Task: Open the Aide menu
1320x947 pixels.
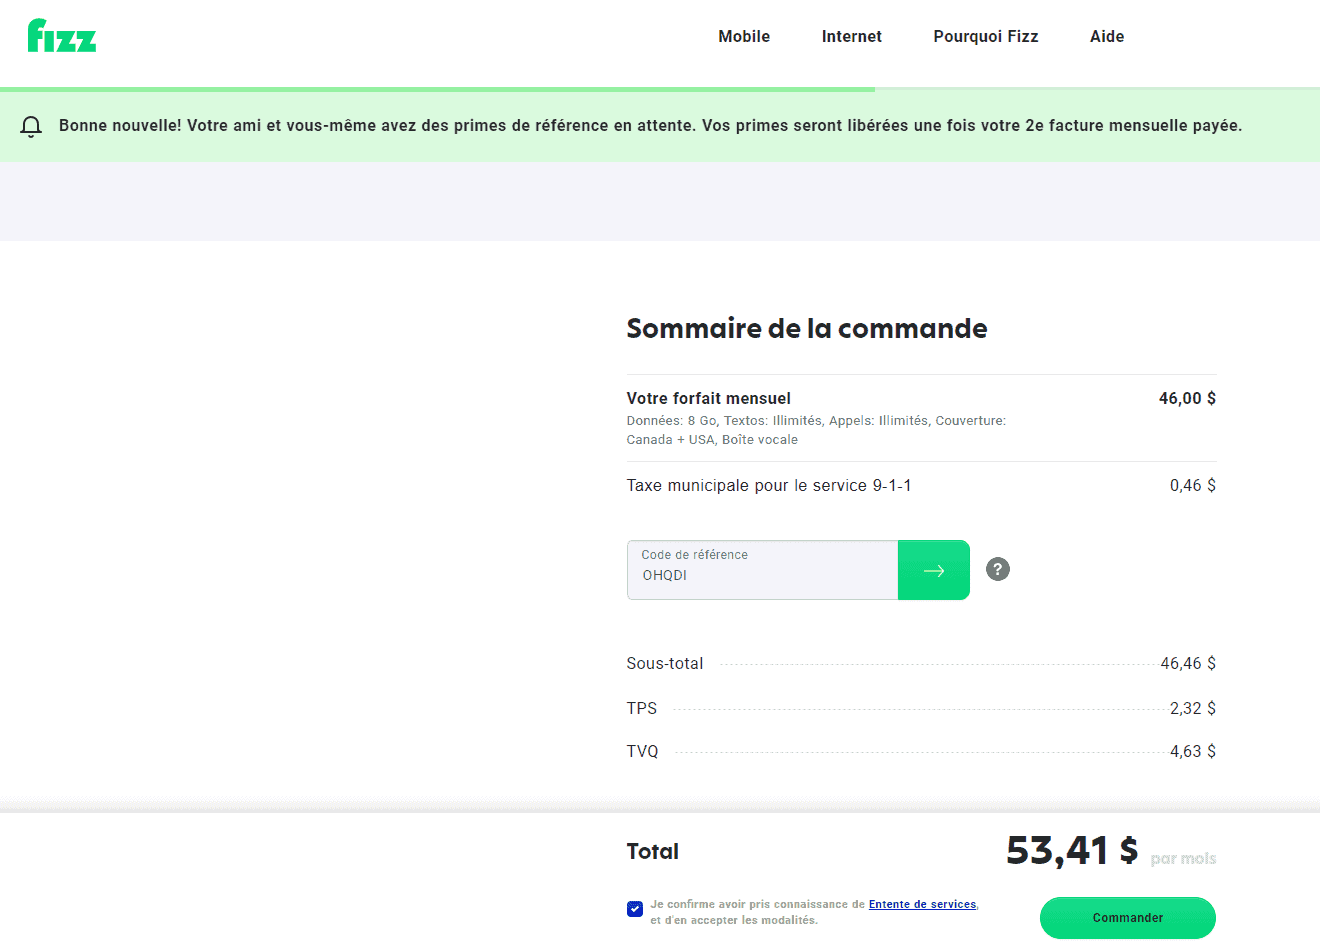Action: coord(1106,37)
